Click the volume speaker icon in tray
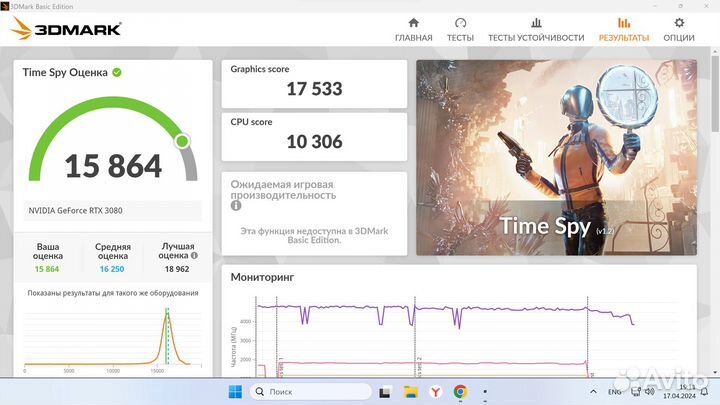 click(x=649, y=392)
